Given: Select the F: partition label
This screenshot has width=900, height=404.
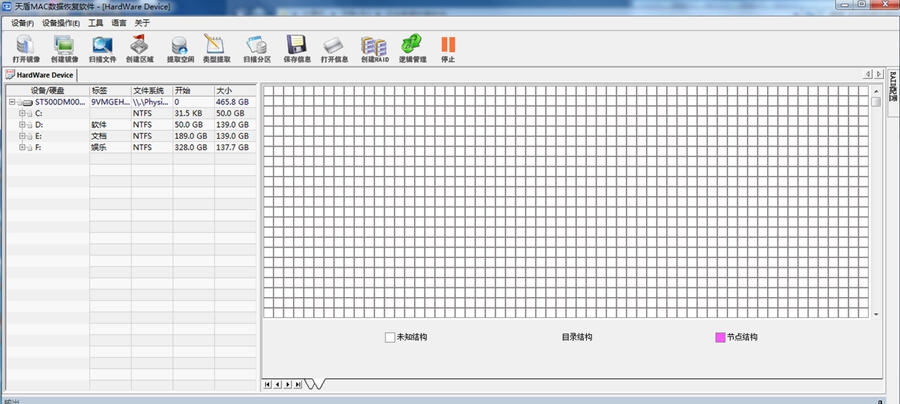Looking at the screenshot, I should click(38, 148).
